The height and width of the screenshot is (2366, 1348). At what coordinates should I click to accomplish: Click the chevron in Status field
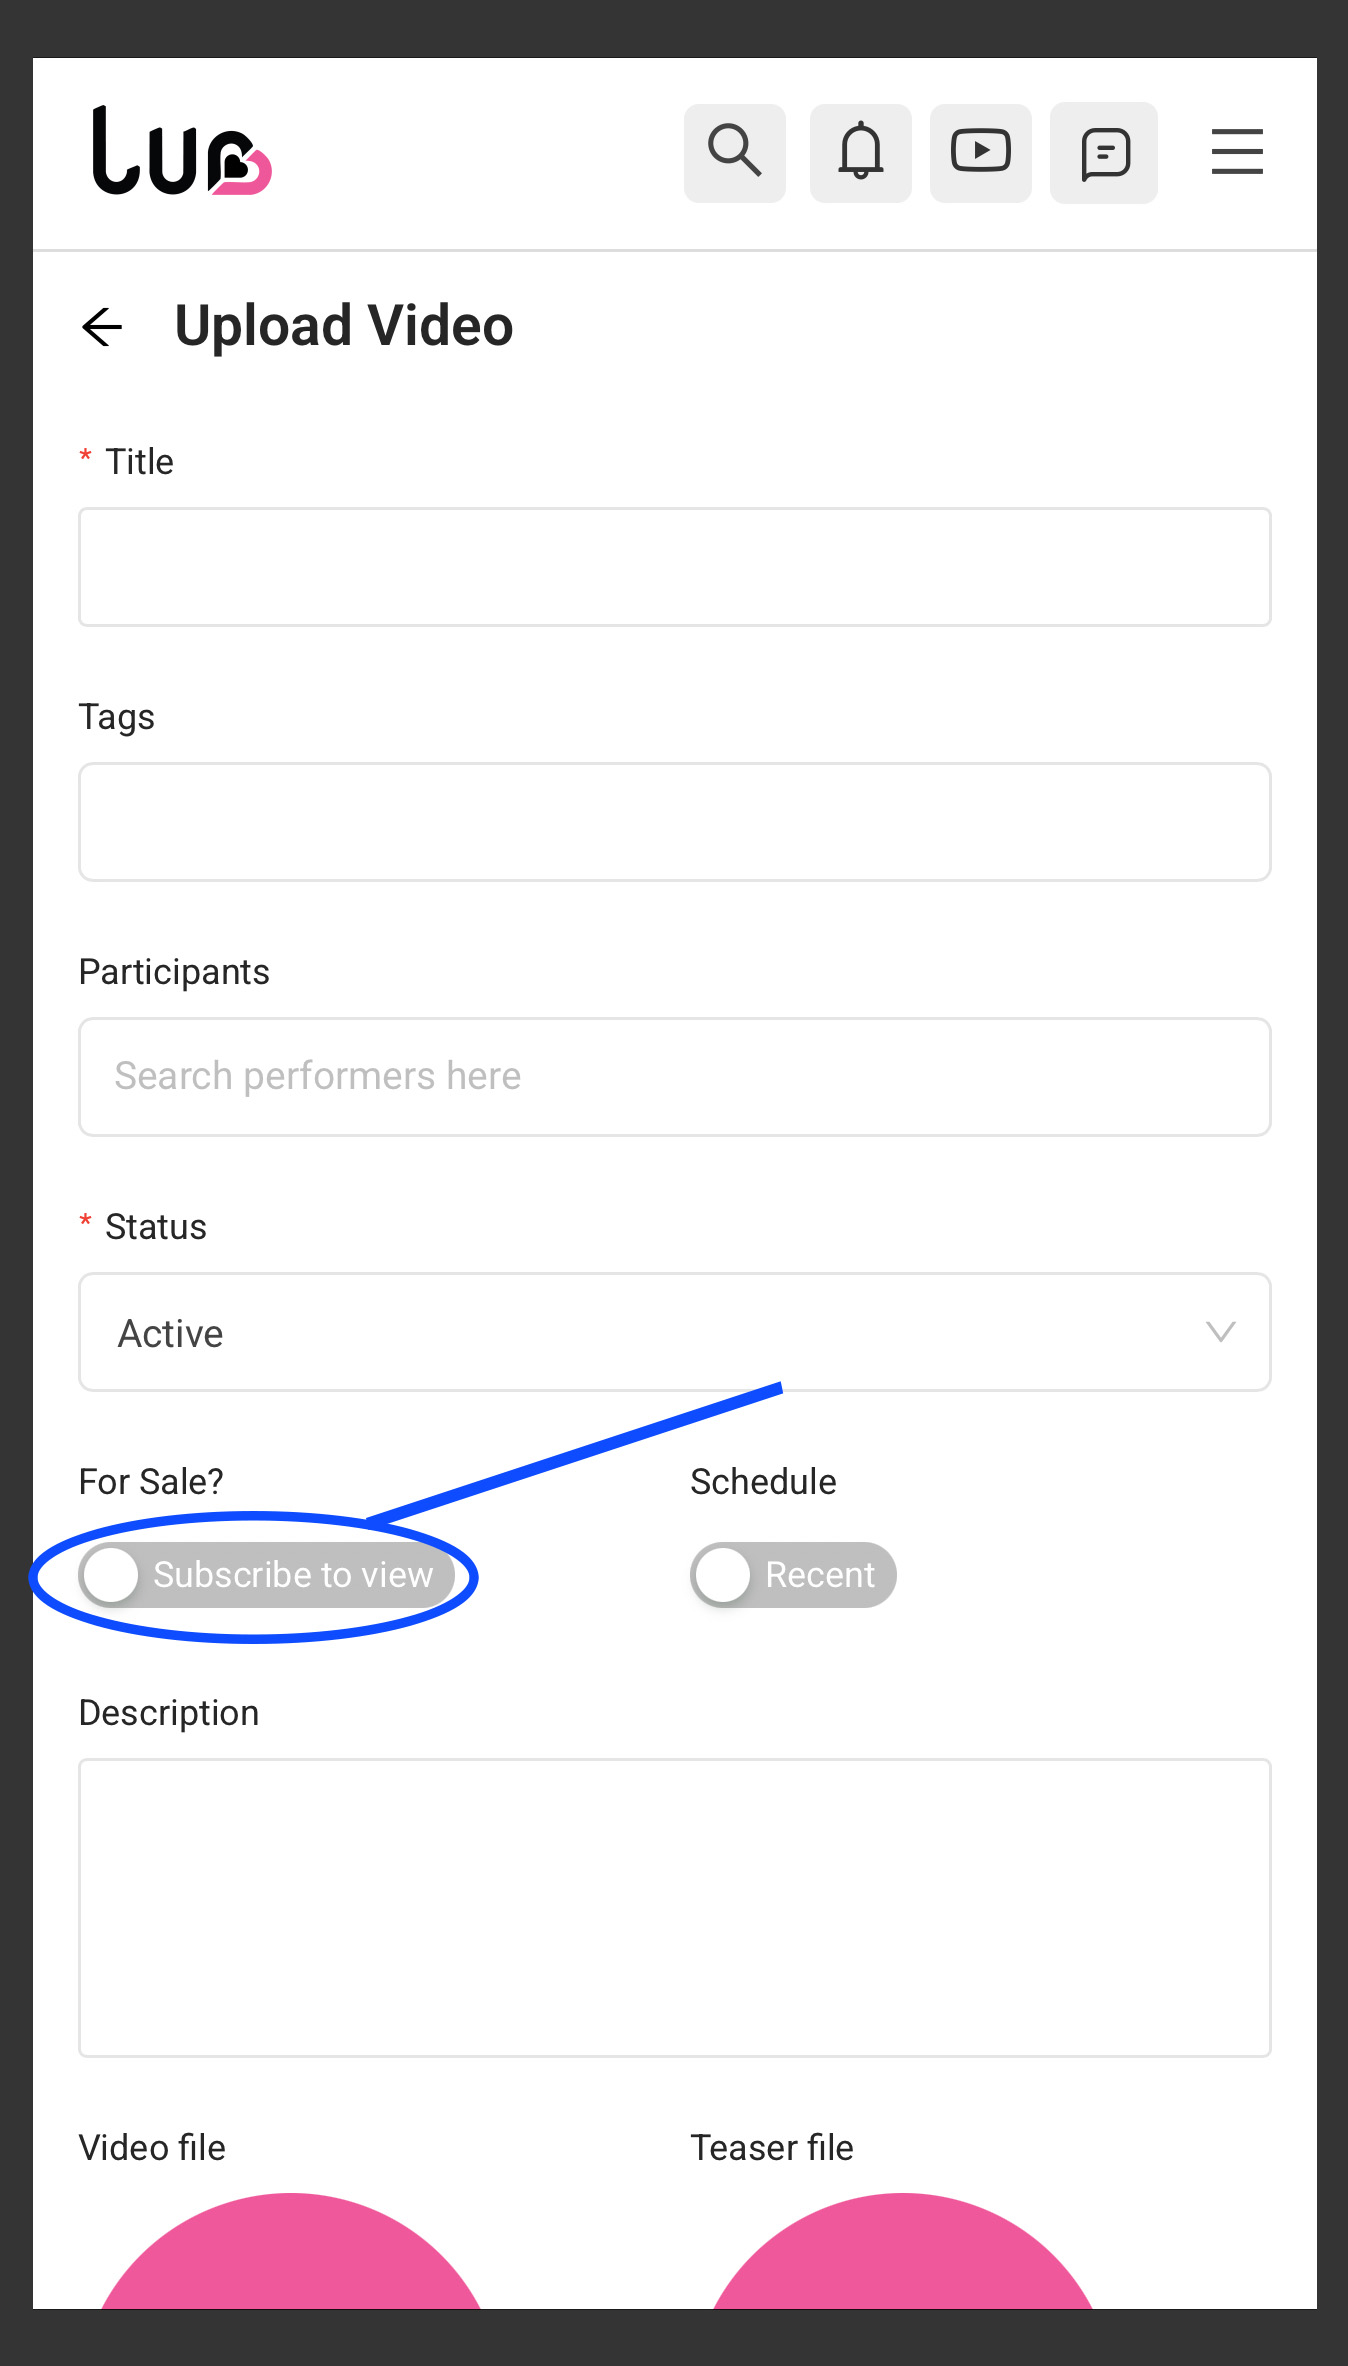[1221, 1332]
